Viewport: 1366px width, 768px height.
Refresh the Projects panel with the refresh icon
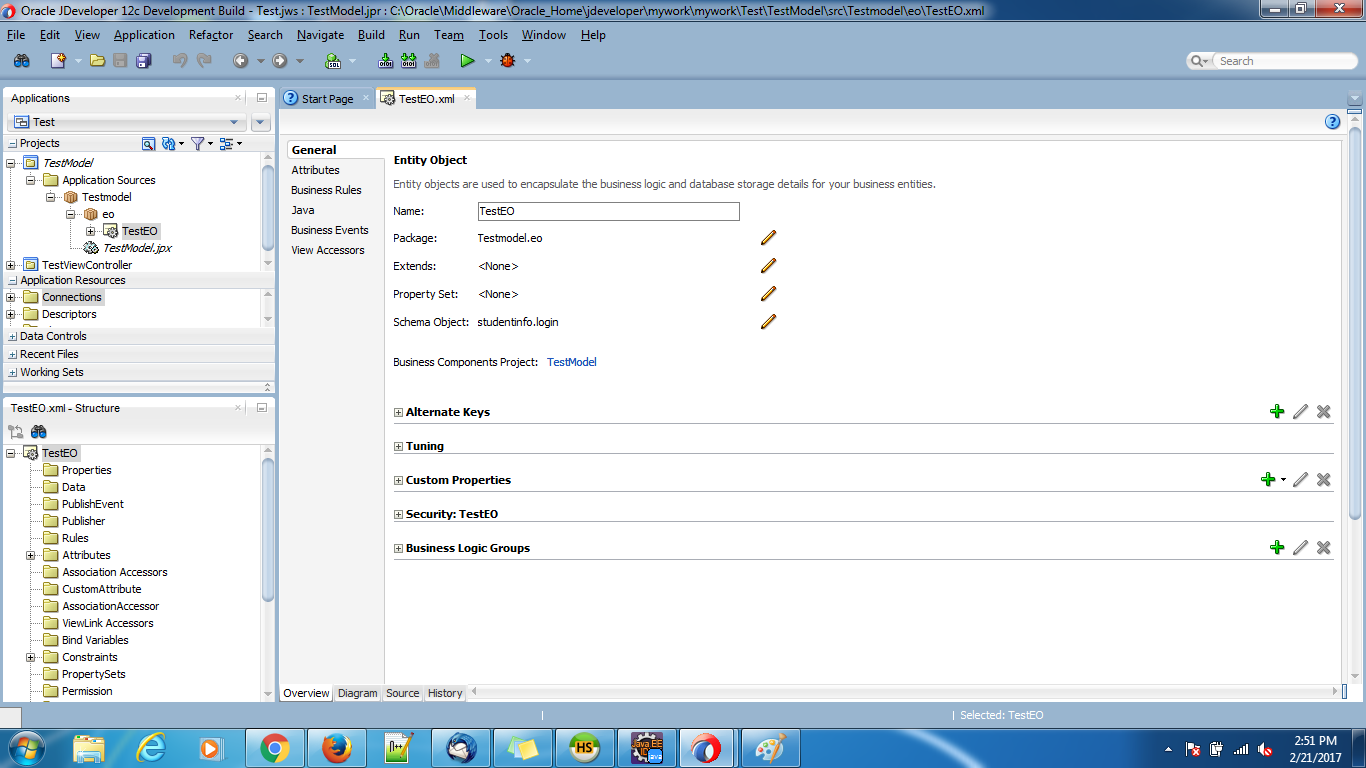point(166,143)
